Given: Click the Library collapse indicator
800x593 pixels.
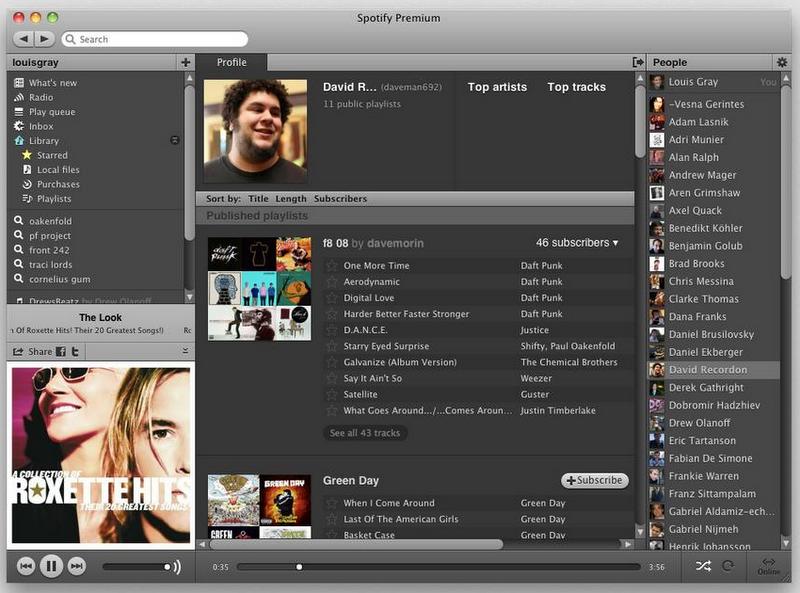Looking at the screenshot, I should (x=174, y=140).
